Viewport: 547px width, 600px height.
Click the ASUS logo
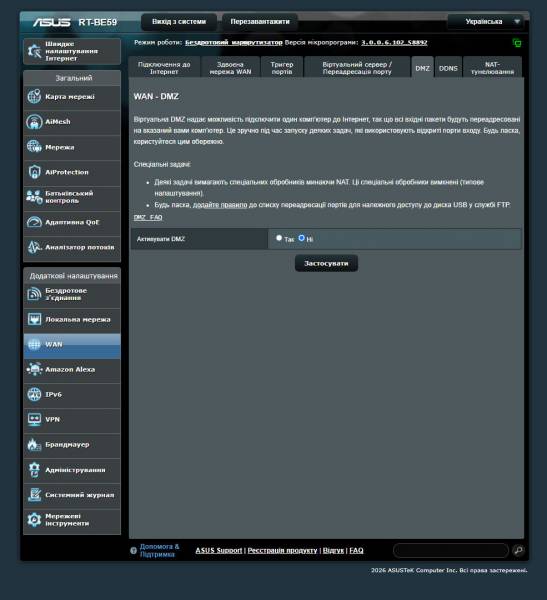coord(51,22)
